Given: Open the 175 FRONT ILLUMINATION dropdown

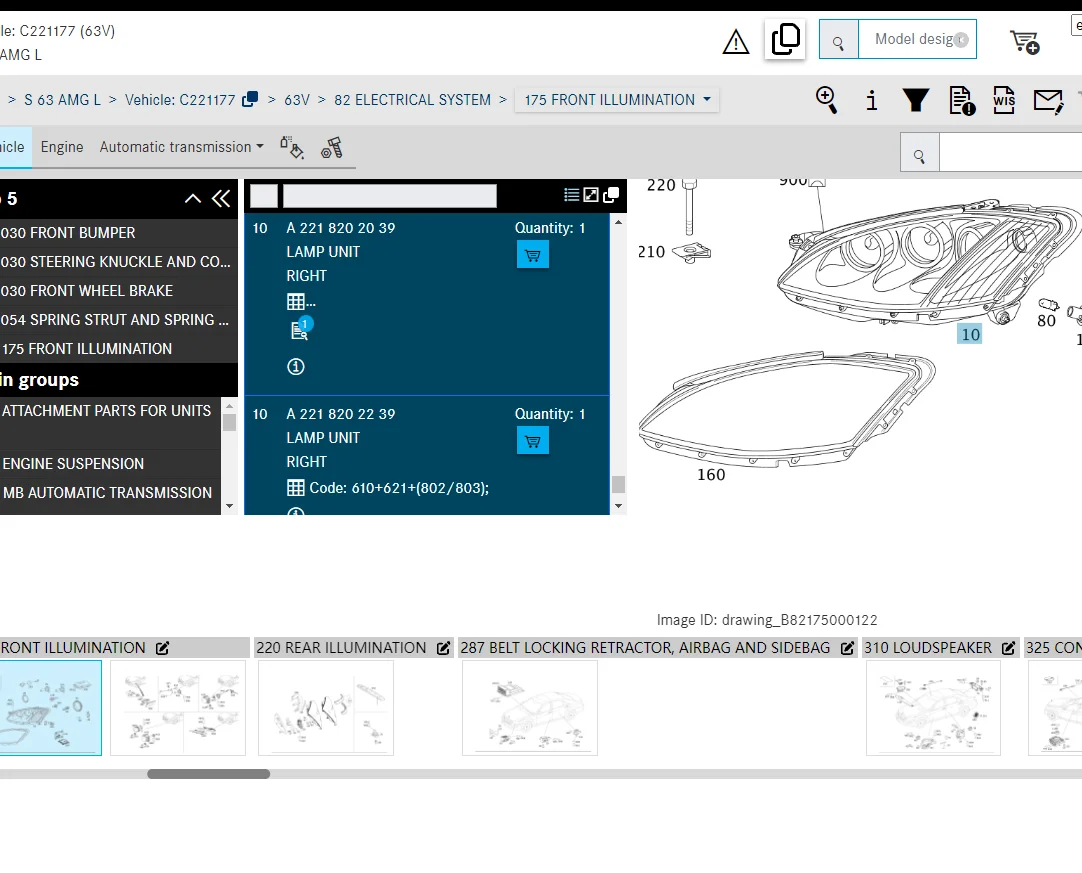Looking at the screenshot, I should 617,100.
